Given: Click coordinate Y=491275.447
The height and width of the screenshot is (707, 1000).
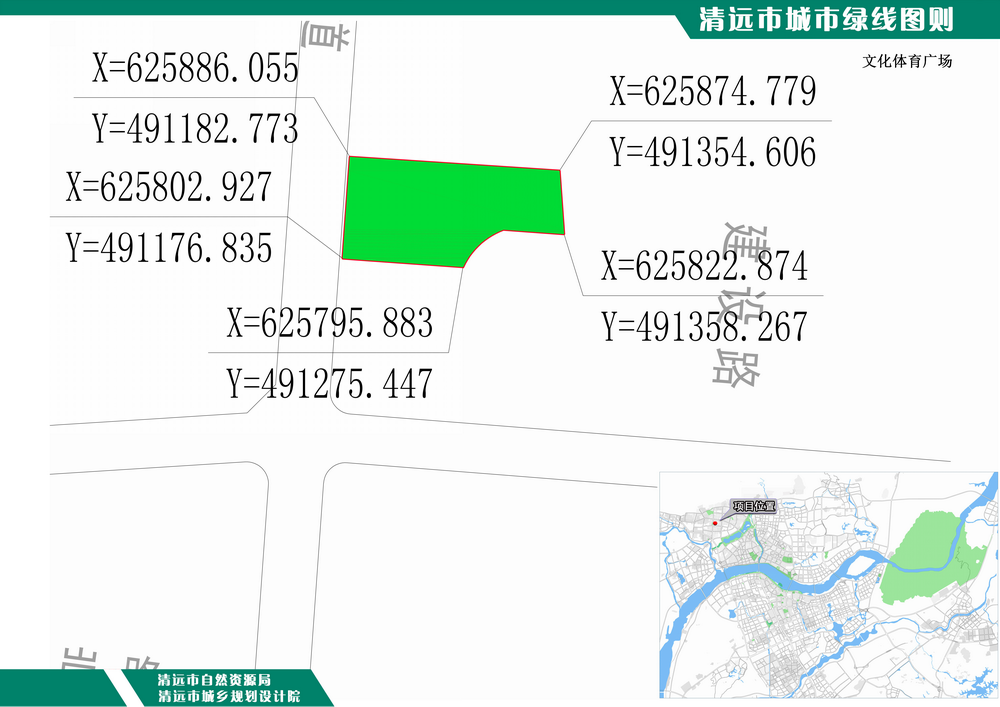Looking at the screenshot, I should 330,383.
